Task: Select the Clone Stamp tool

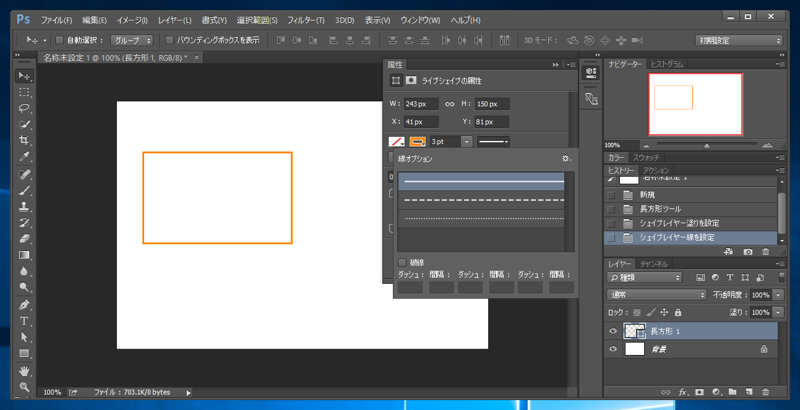Action: click(24, 207)
